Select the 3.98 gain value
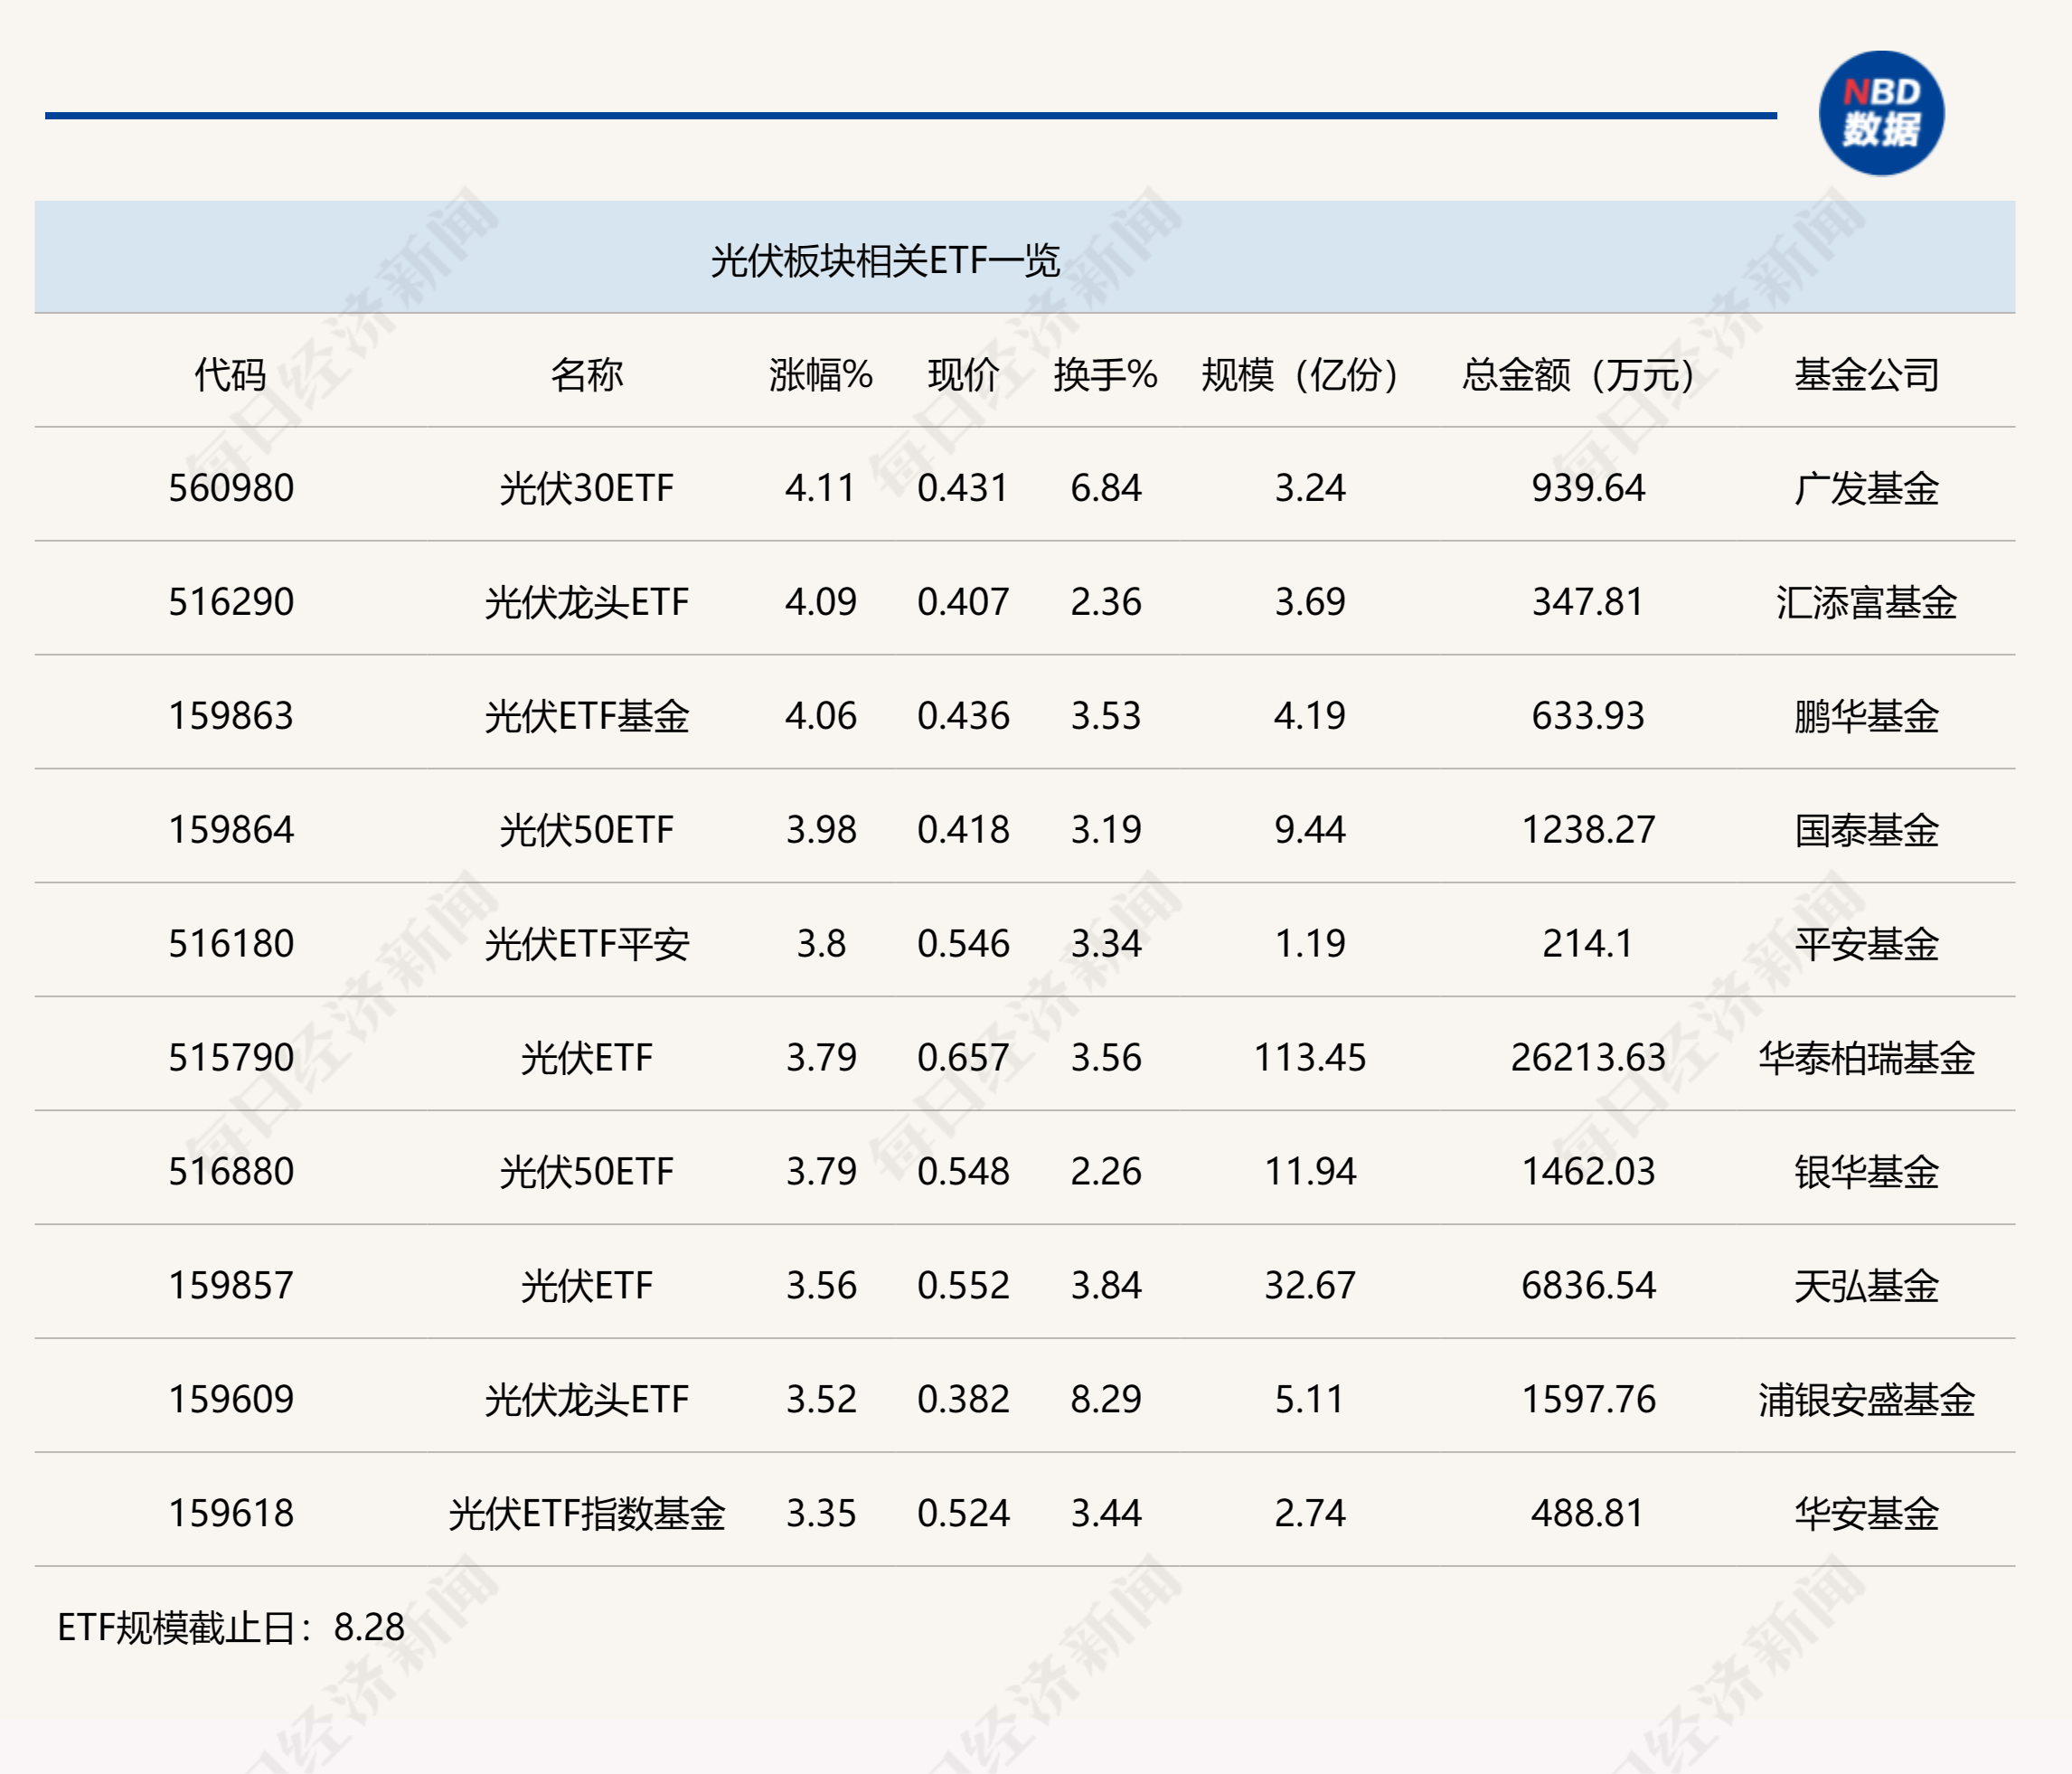 click(821, 830)
